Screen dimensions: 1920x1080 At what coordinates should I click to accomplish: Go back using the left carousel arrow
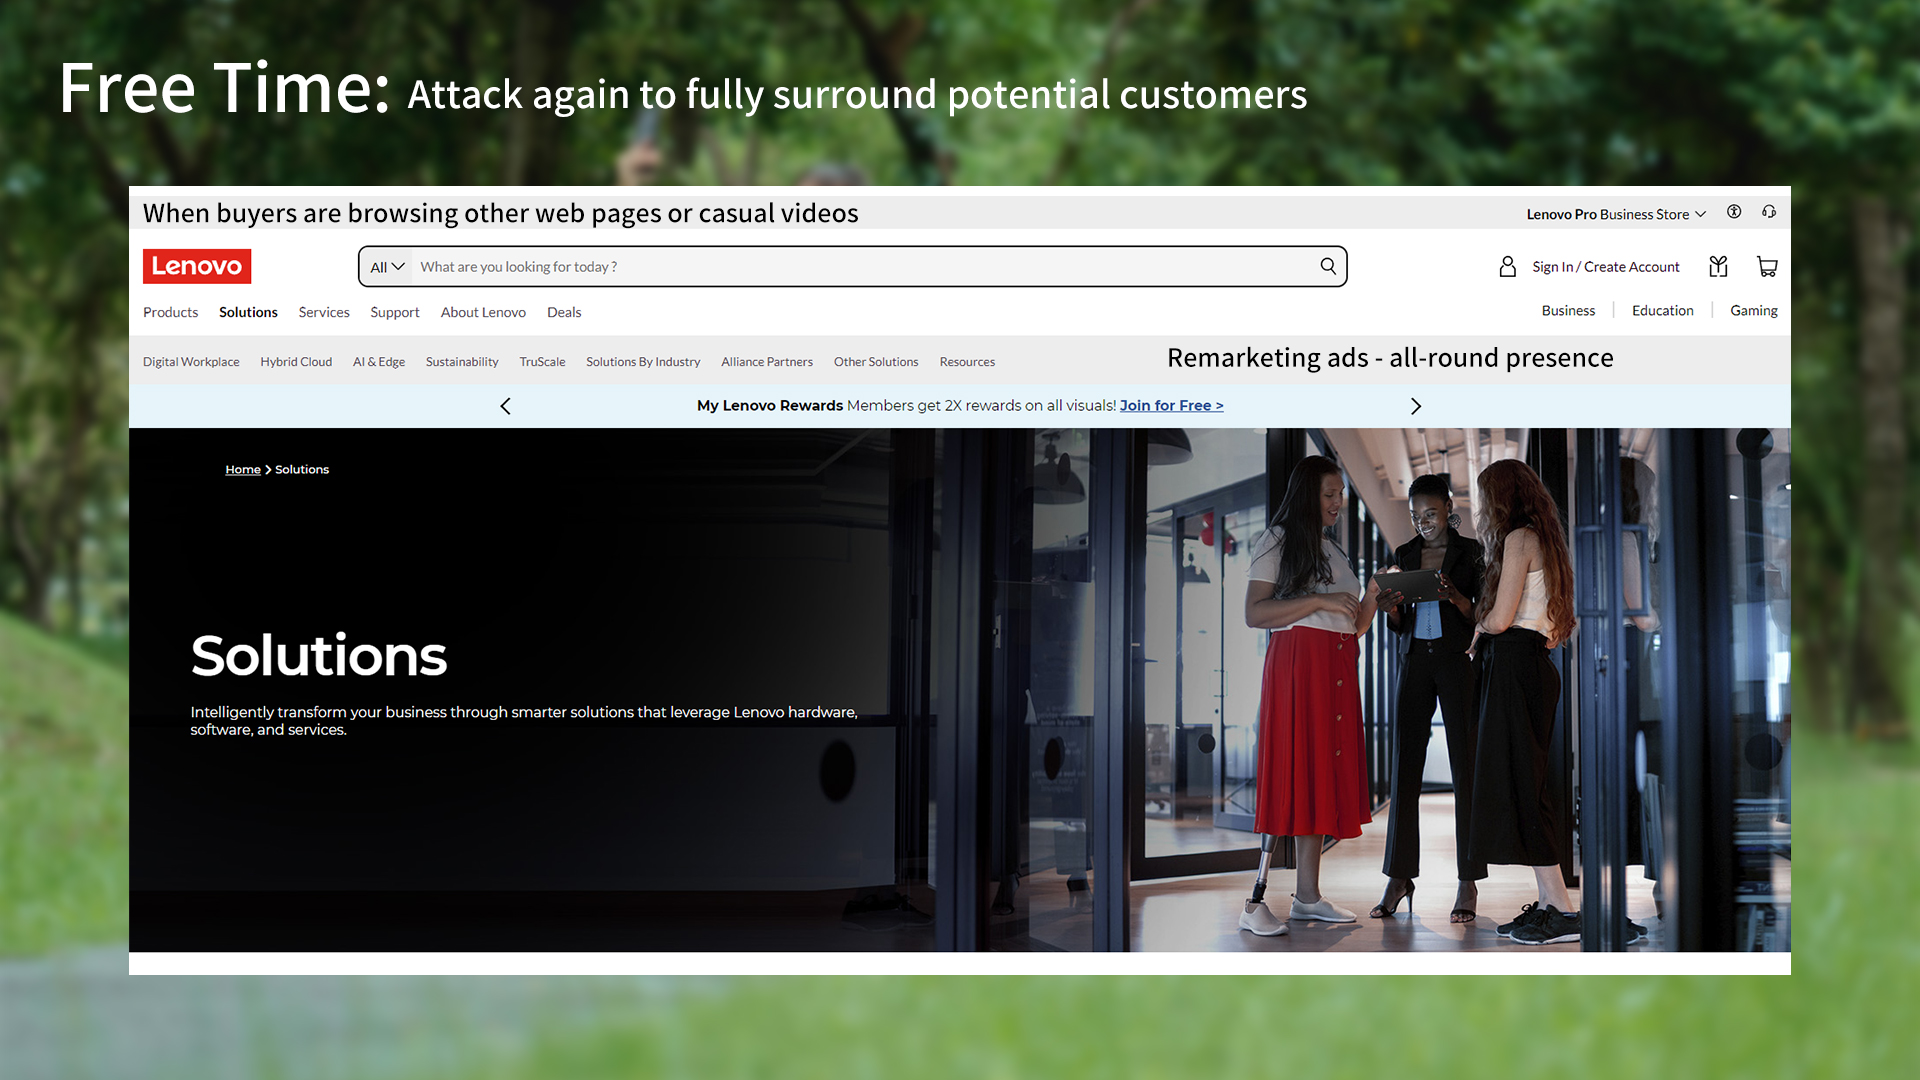click(x=505, y=406)
